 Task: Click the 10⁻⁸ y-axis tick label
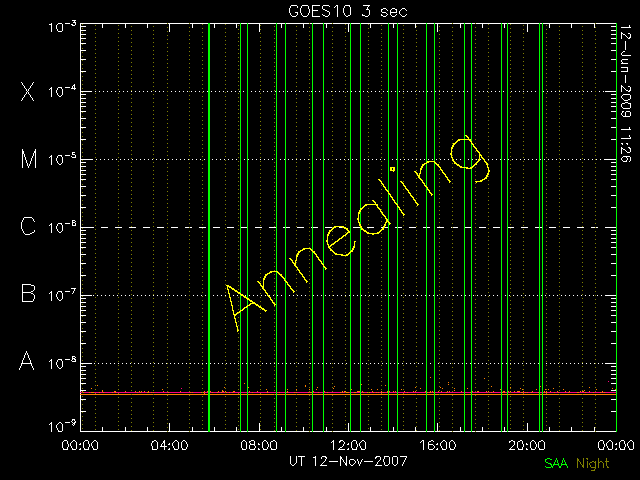point(62,363)
